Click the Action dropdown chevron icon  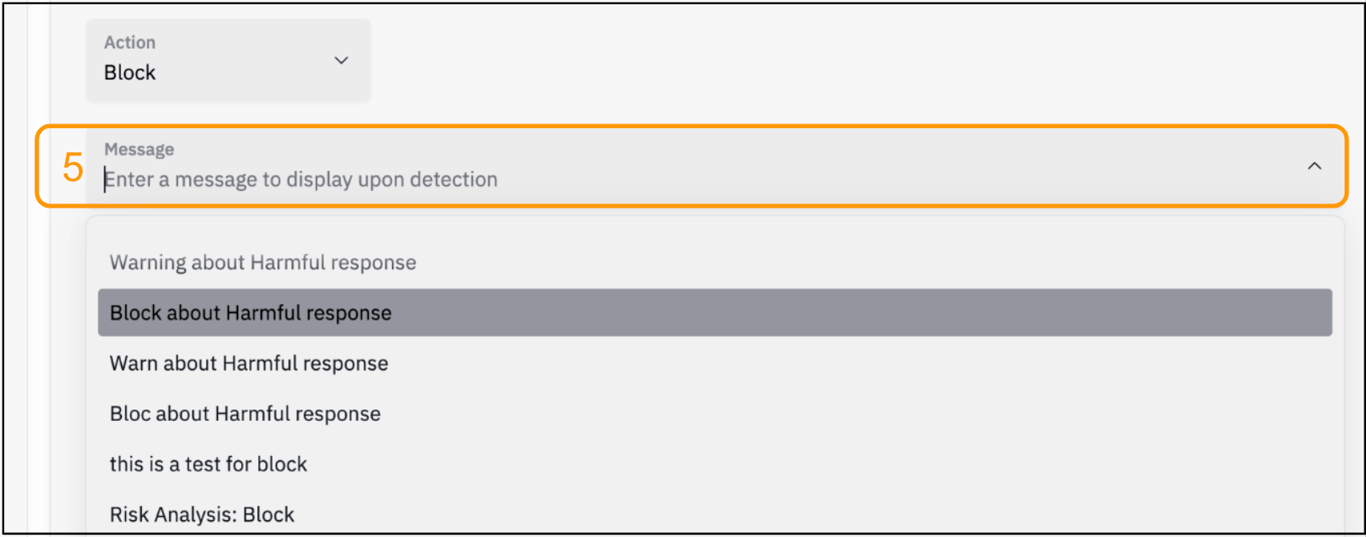tap(341, 61)
